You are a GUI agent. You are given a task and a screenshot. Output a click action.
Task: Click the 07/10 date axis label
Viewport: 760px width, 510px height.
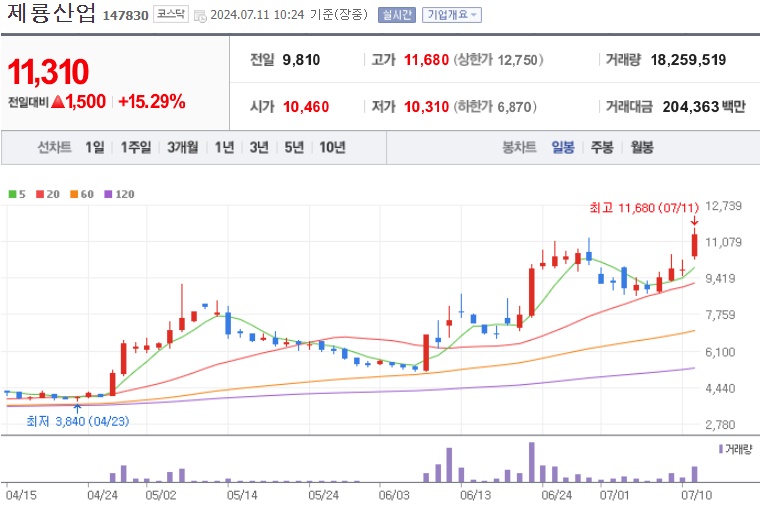[x=697, y=495]
